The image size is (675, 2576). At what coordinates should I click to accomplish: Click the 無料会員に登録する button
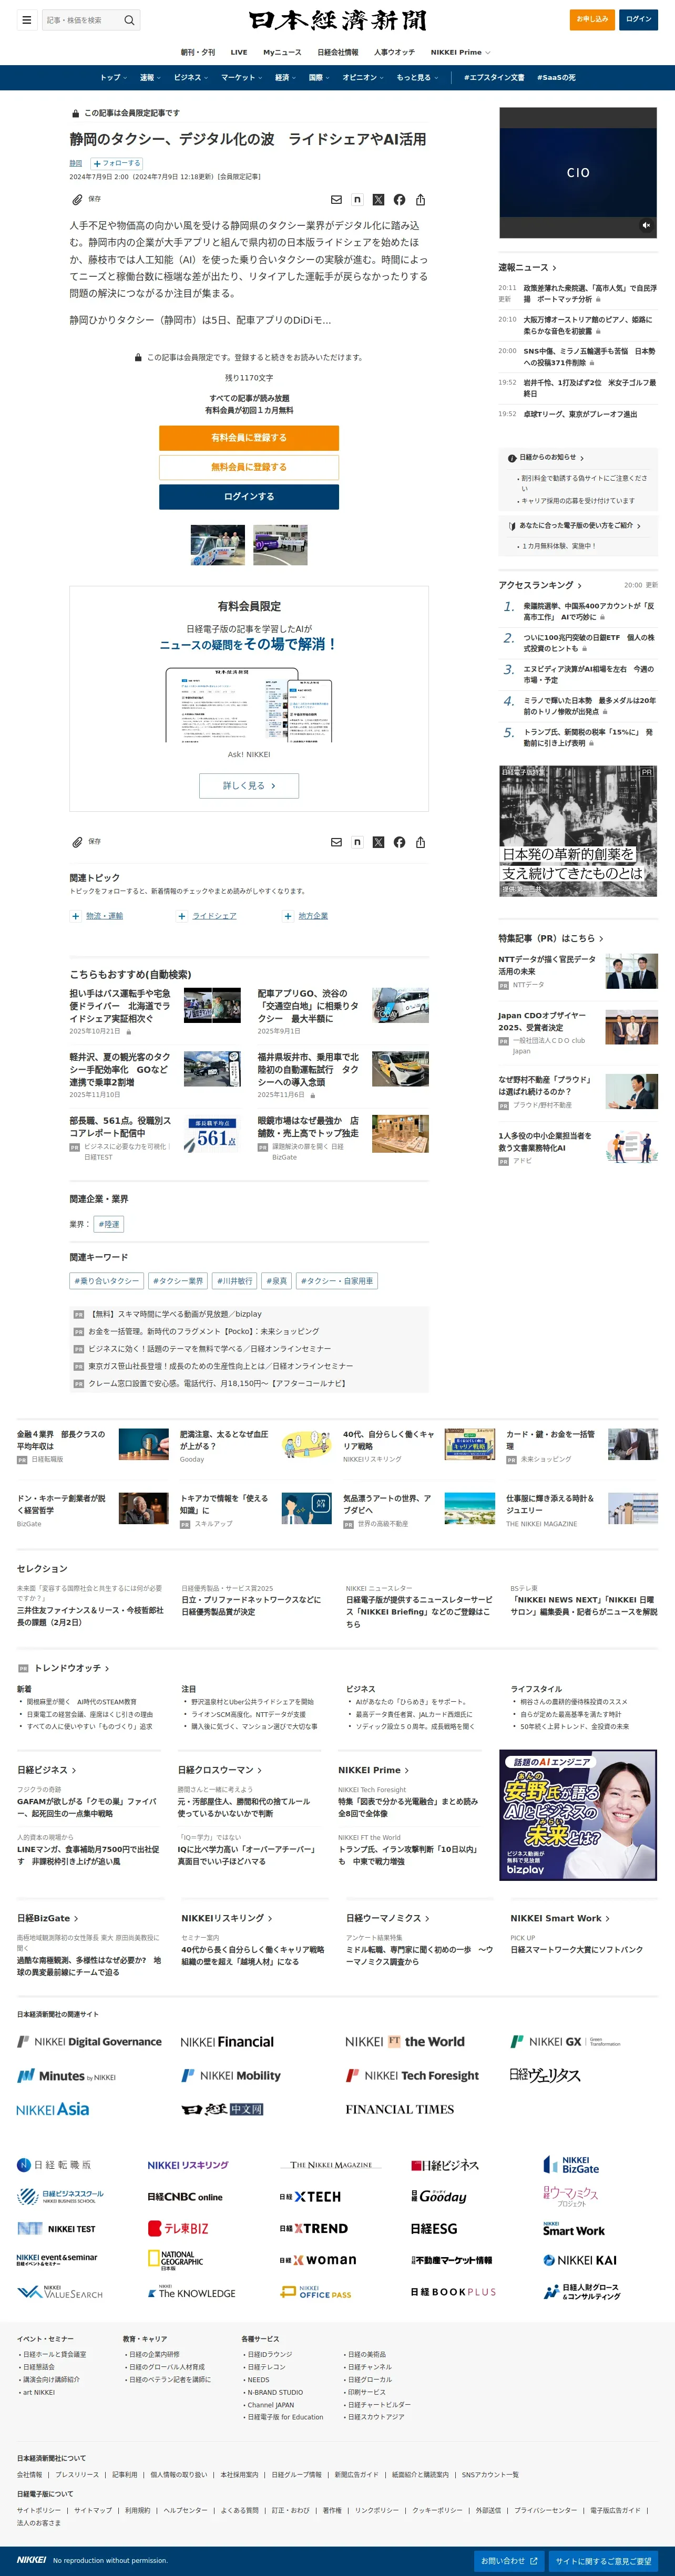point(249,467)
